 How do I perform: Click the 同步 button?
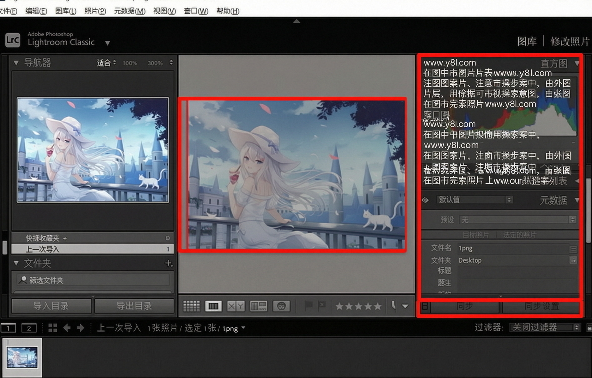tap(465, 306)
